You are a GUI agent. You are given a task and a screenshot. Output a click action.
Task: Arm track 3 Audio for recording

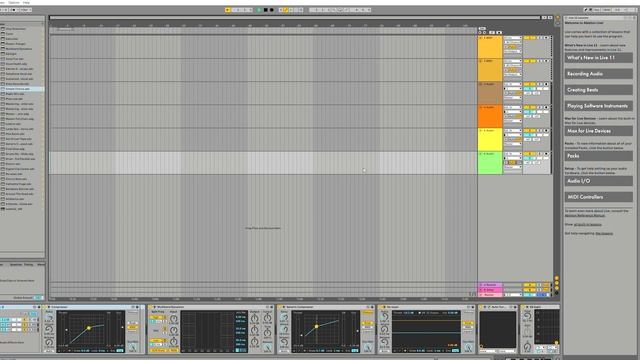(547, 84)
